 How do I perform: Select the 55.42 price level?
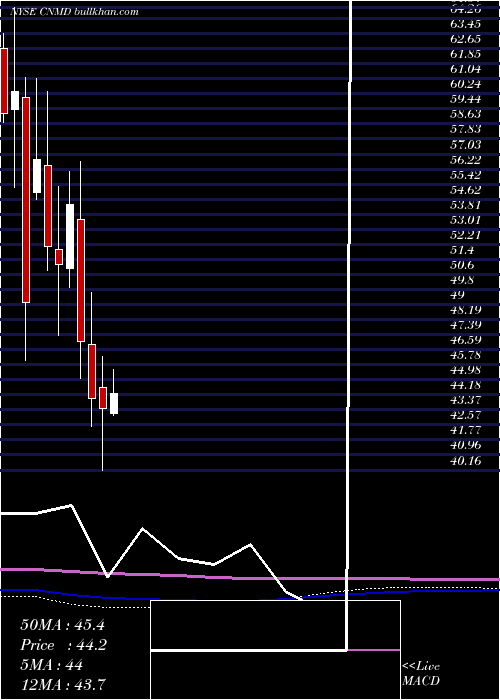(x=466, y=174)
